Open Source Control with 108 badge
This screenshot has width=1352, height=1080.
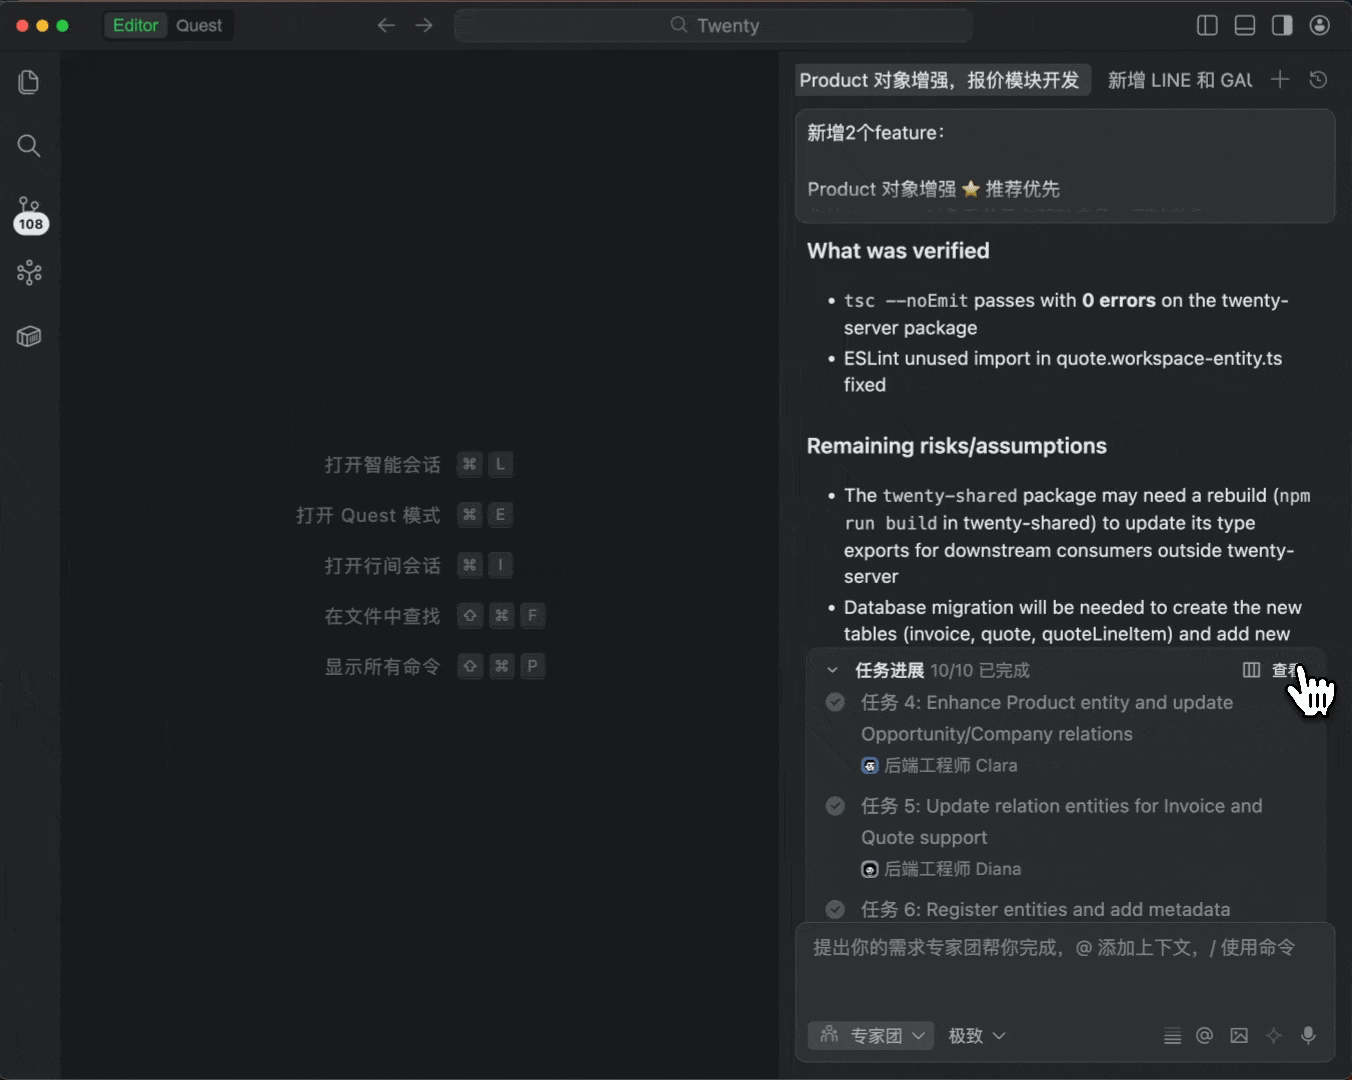(30, 214)
